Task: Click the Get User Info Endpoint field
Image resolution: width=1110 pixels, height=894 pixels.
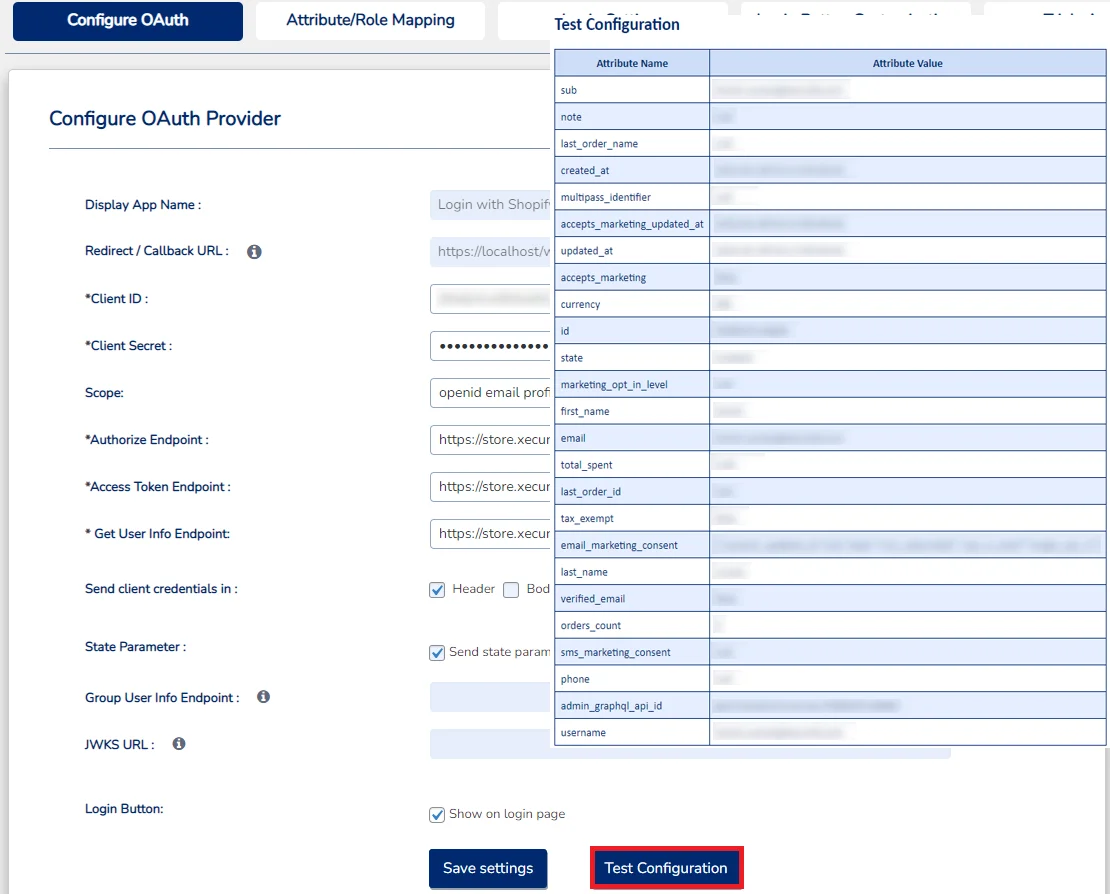Action: 490,533
